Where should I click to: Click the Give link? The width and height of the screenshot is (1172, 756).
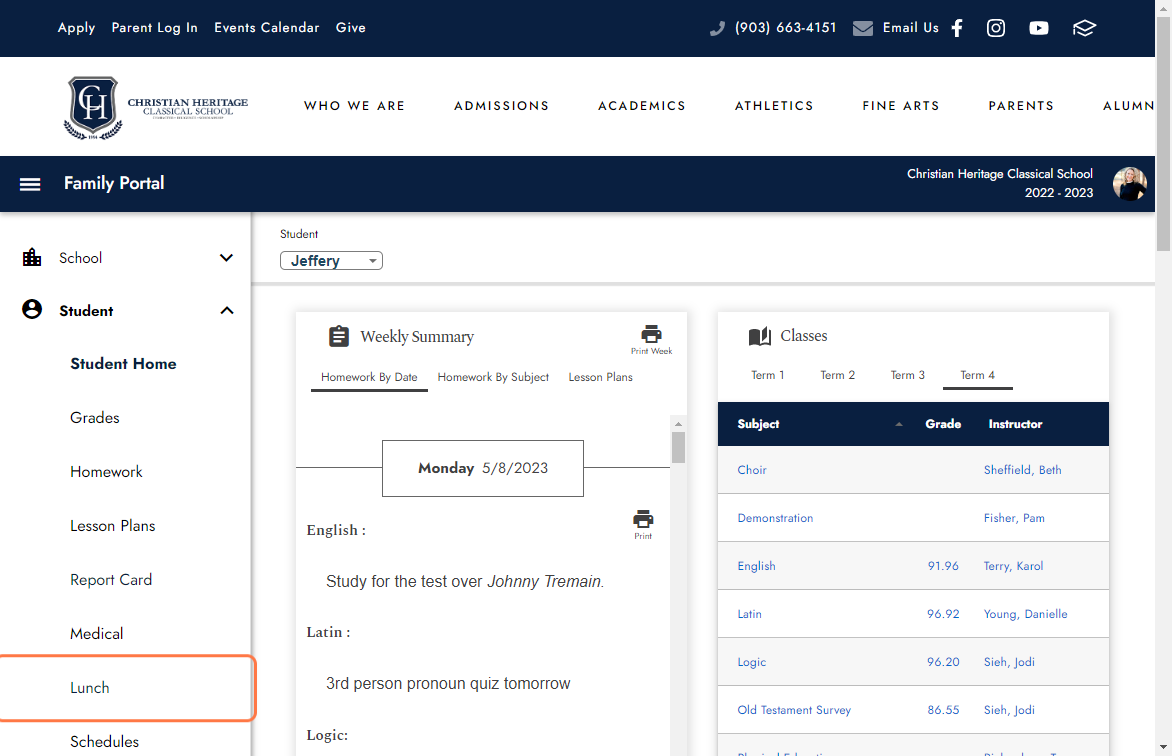click(351, 28)
